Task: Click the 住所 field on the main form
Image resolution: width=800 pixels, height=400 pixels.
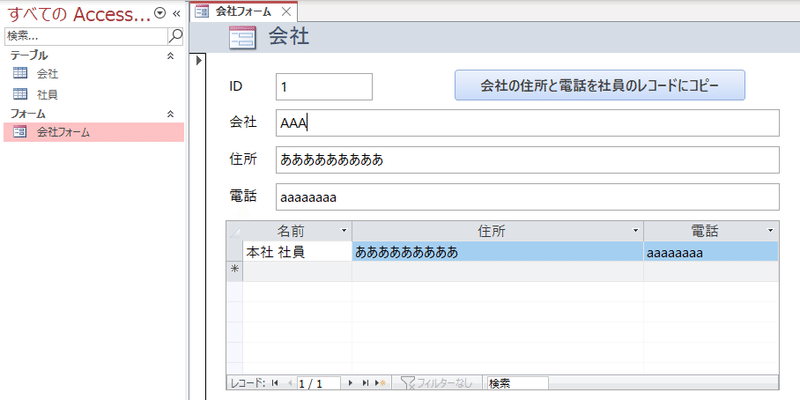Action: [528, 160]
